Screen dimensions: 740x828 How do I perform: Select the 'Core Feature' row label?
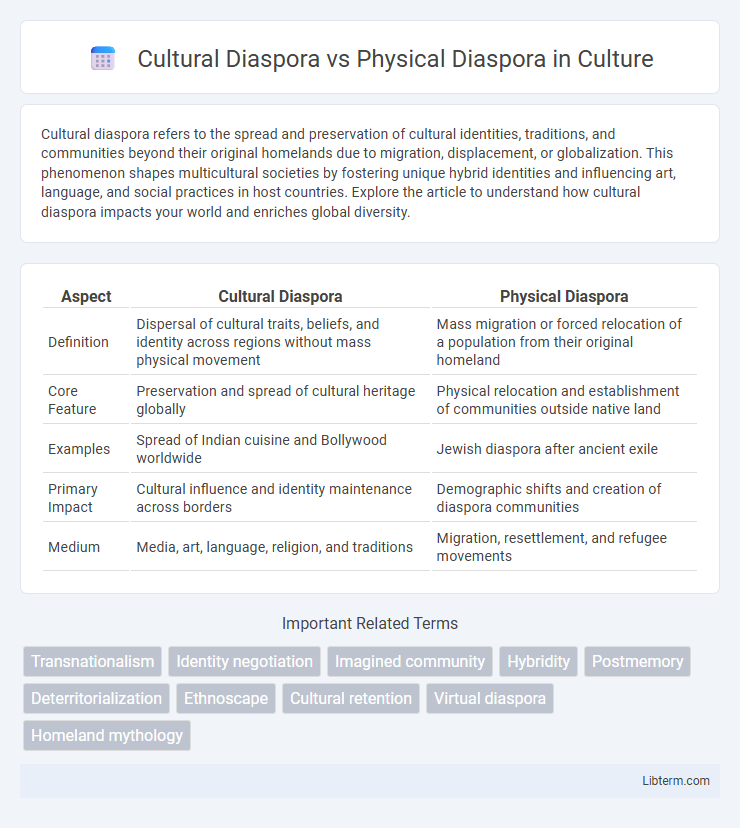[x=72, y=400]
